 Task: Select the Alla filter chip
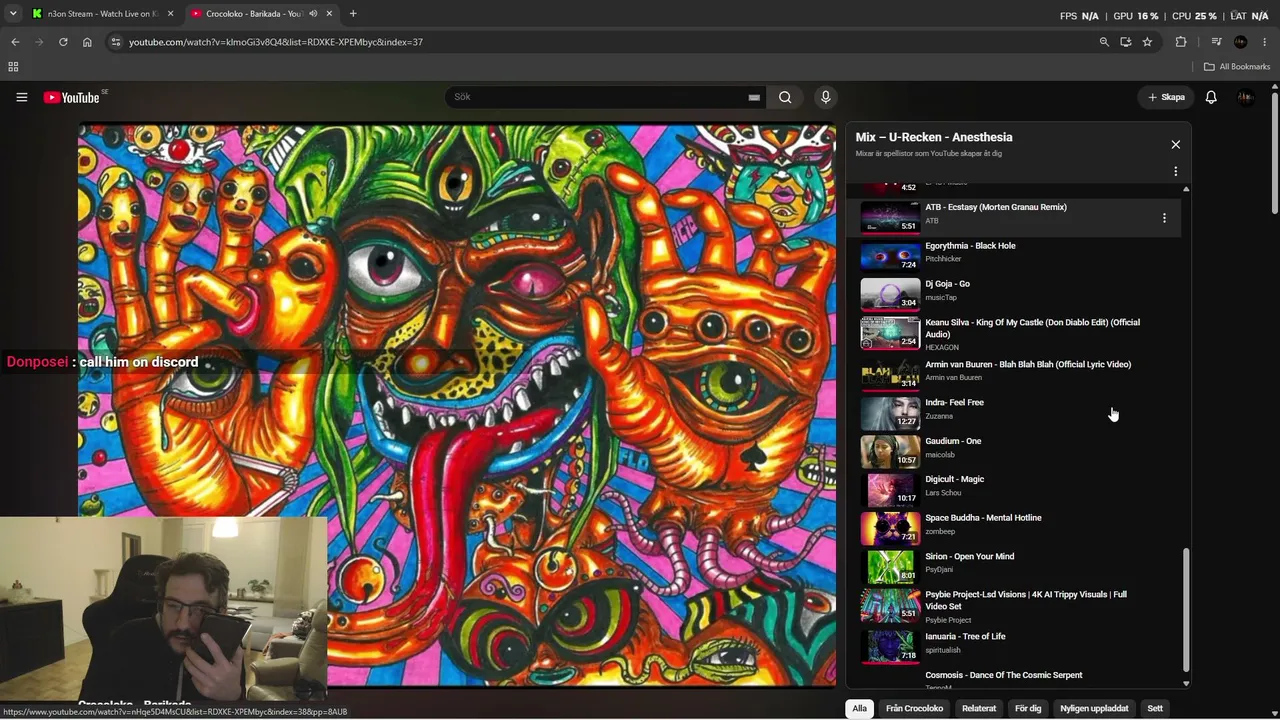pos(859,708)
